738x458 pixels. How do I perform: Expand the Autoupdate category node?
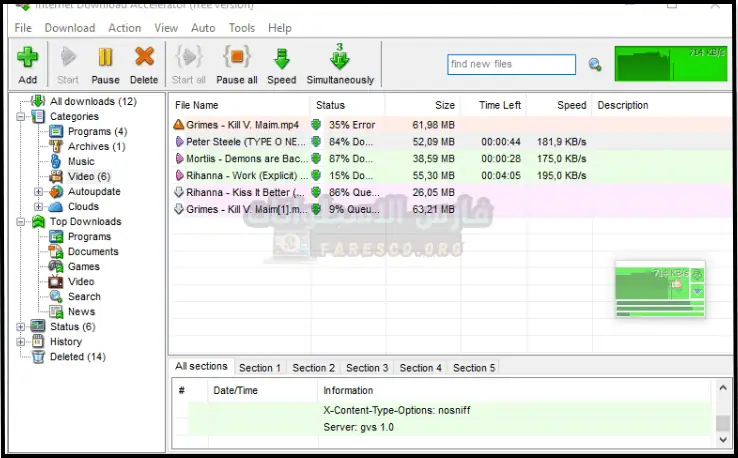point(39,192)
